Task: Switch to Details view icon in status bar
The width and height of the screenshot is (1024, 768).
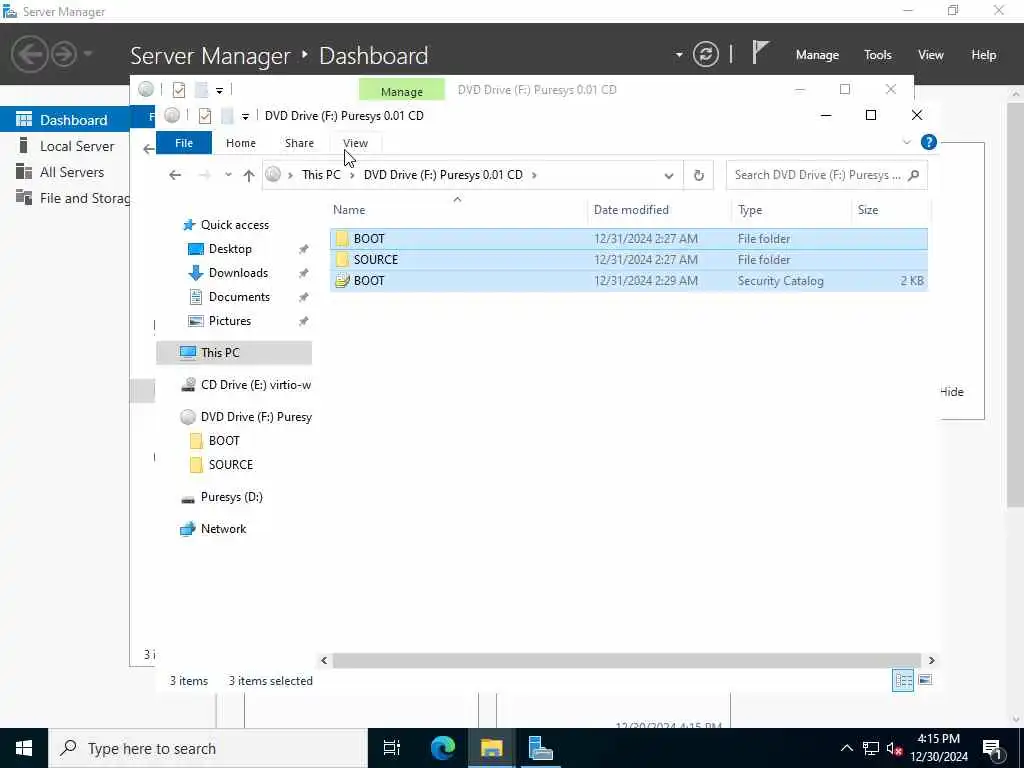Action: click(x=903, y=680)
